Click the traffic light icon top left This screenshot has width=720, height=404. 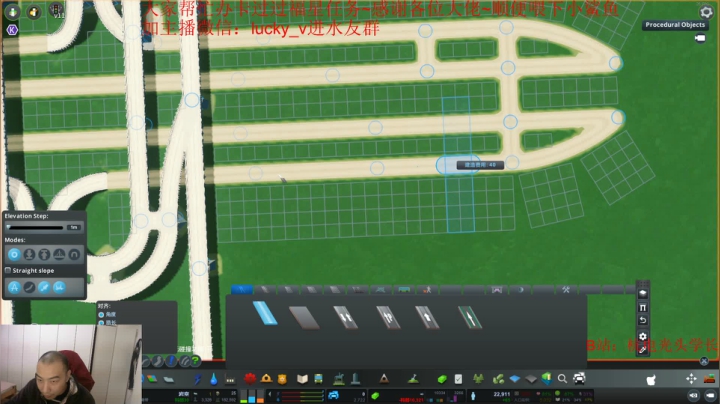point(56,10)
